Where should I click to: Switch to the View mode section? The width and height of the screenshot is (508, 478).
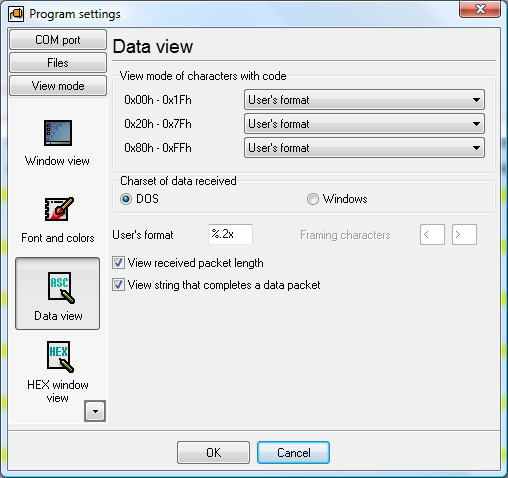[x=58, y=86]
